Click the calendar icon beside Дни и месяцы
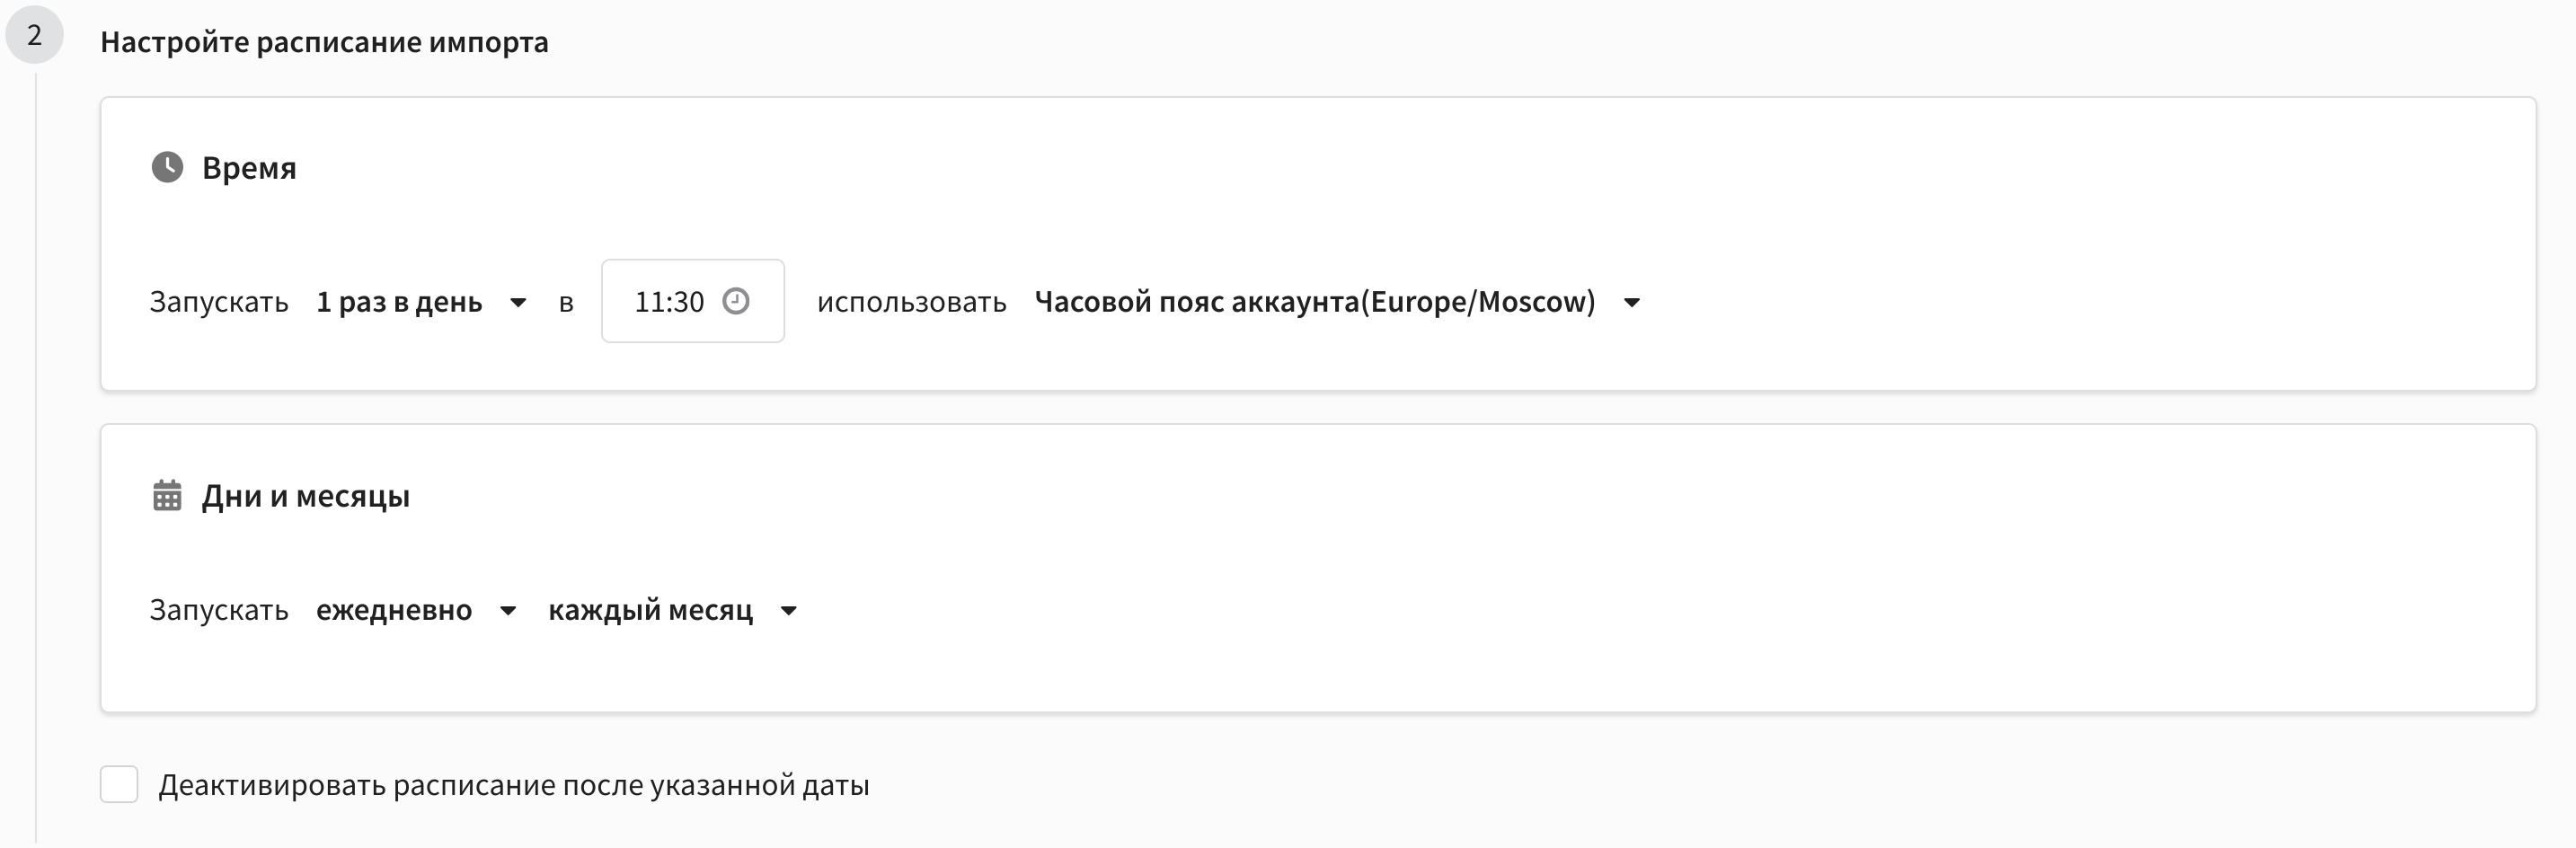Screen dimensions: 2576x848 pyautogui.click(x=167, y=495)
